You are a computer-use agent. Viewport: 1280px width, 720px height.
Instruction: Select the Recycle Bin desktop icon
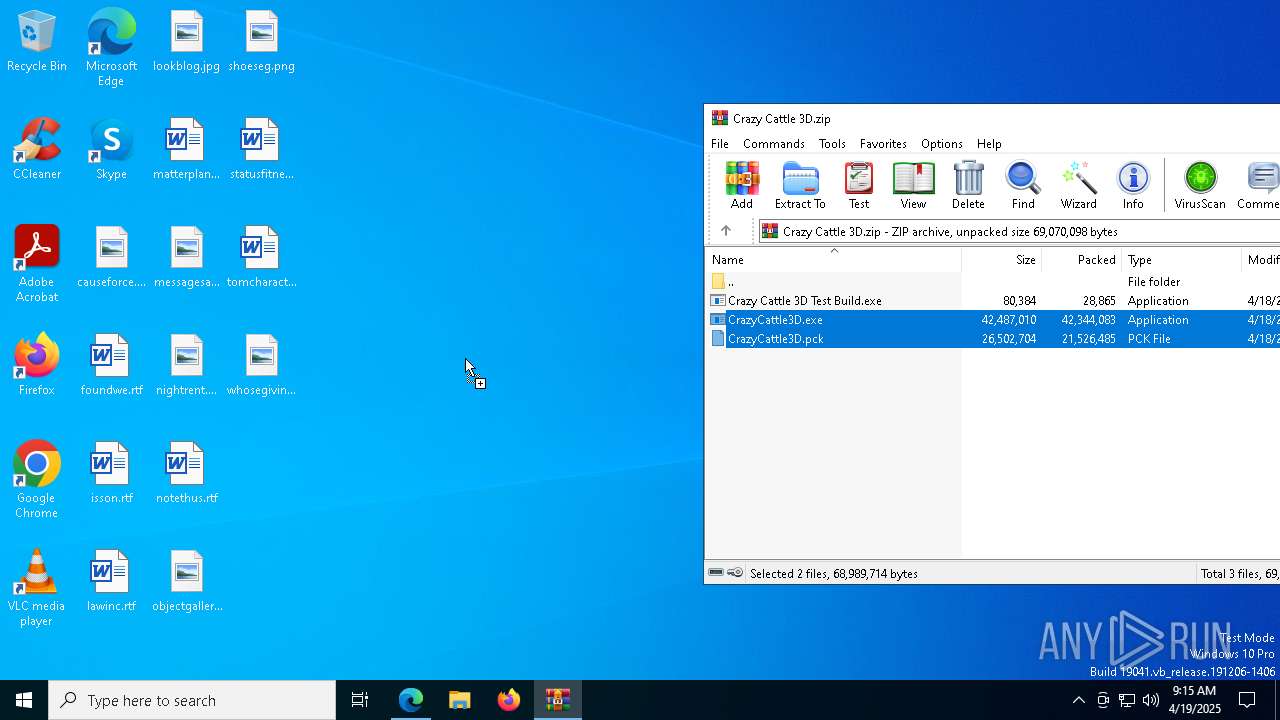[37, 41]
